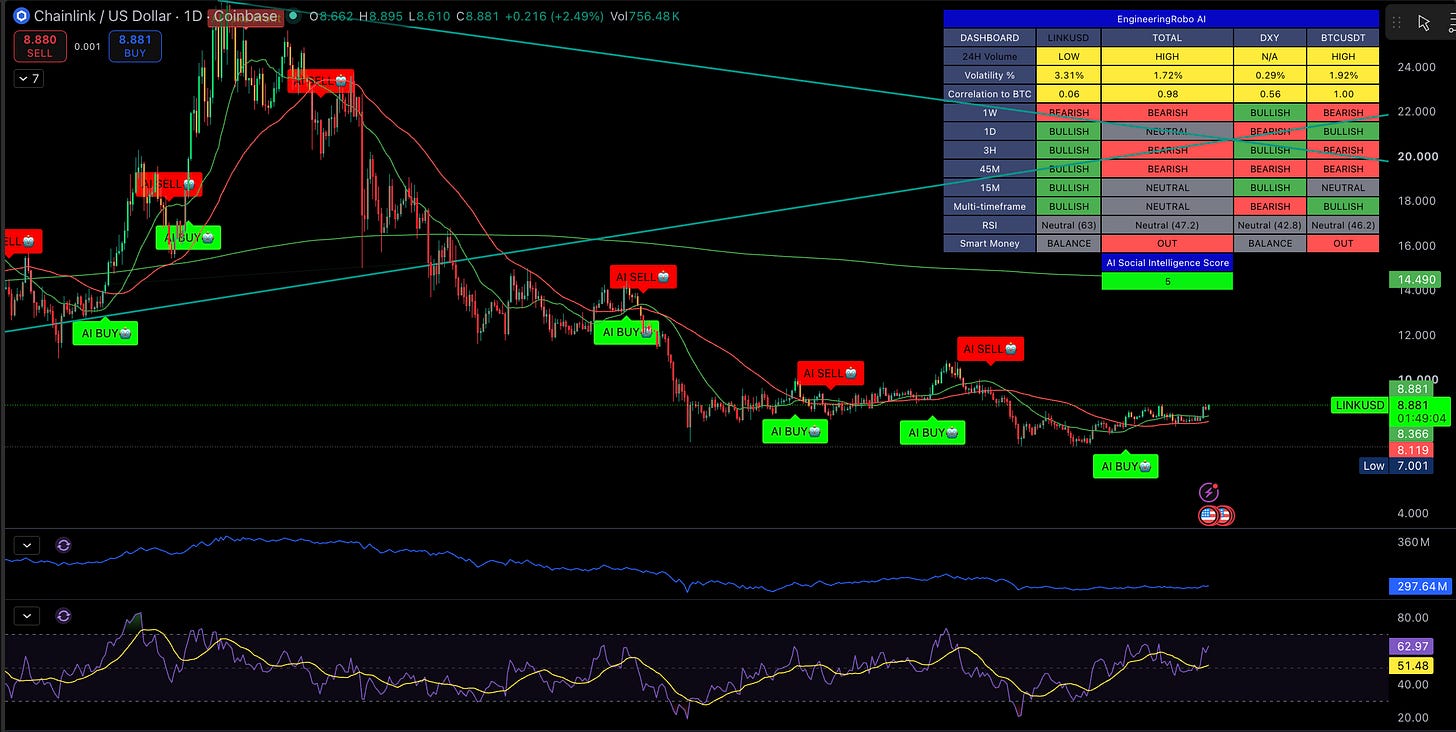
Task: Collapse the pane showing the 297.64M line
Action: [27, 545]
